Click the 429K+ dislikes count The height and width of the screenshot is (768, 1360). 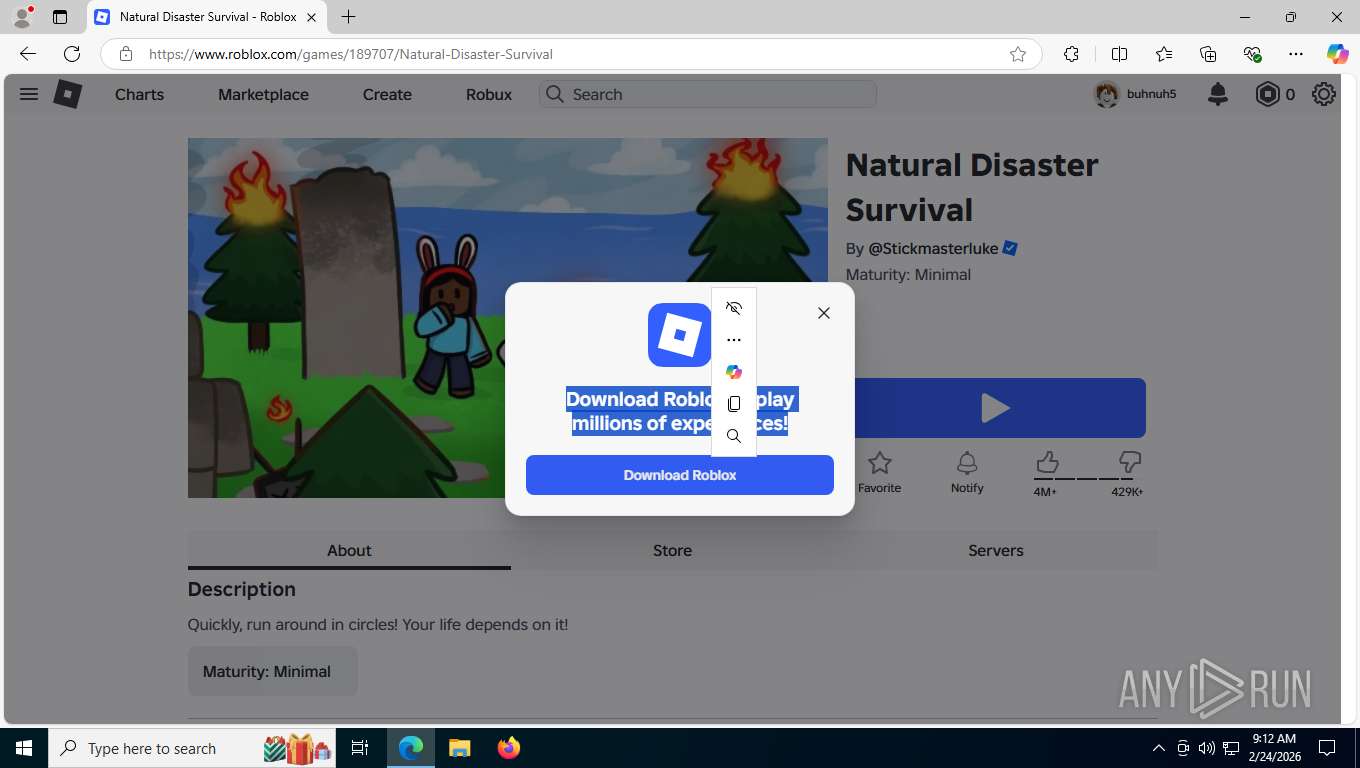point(1127,492)
